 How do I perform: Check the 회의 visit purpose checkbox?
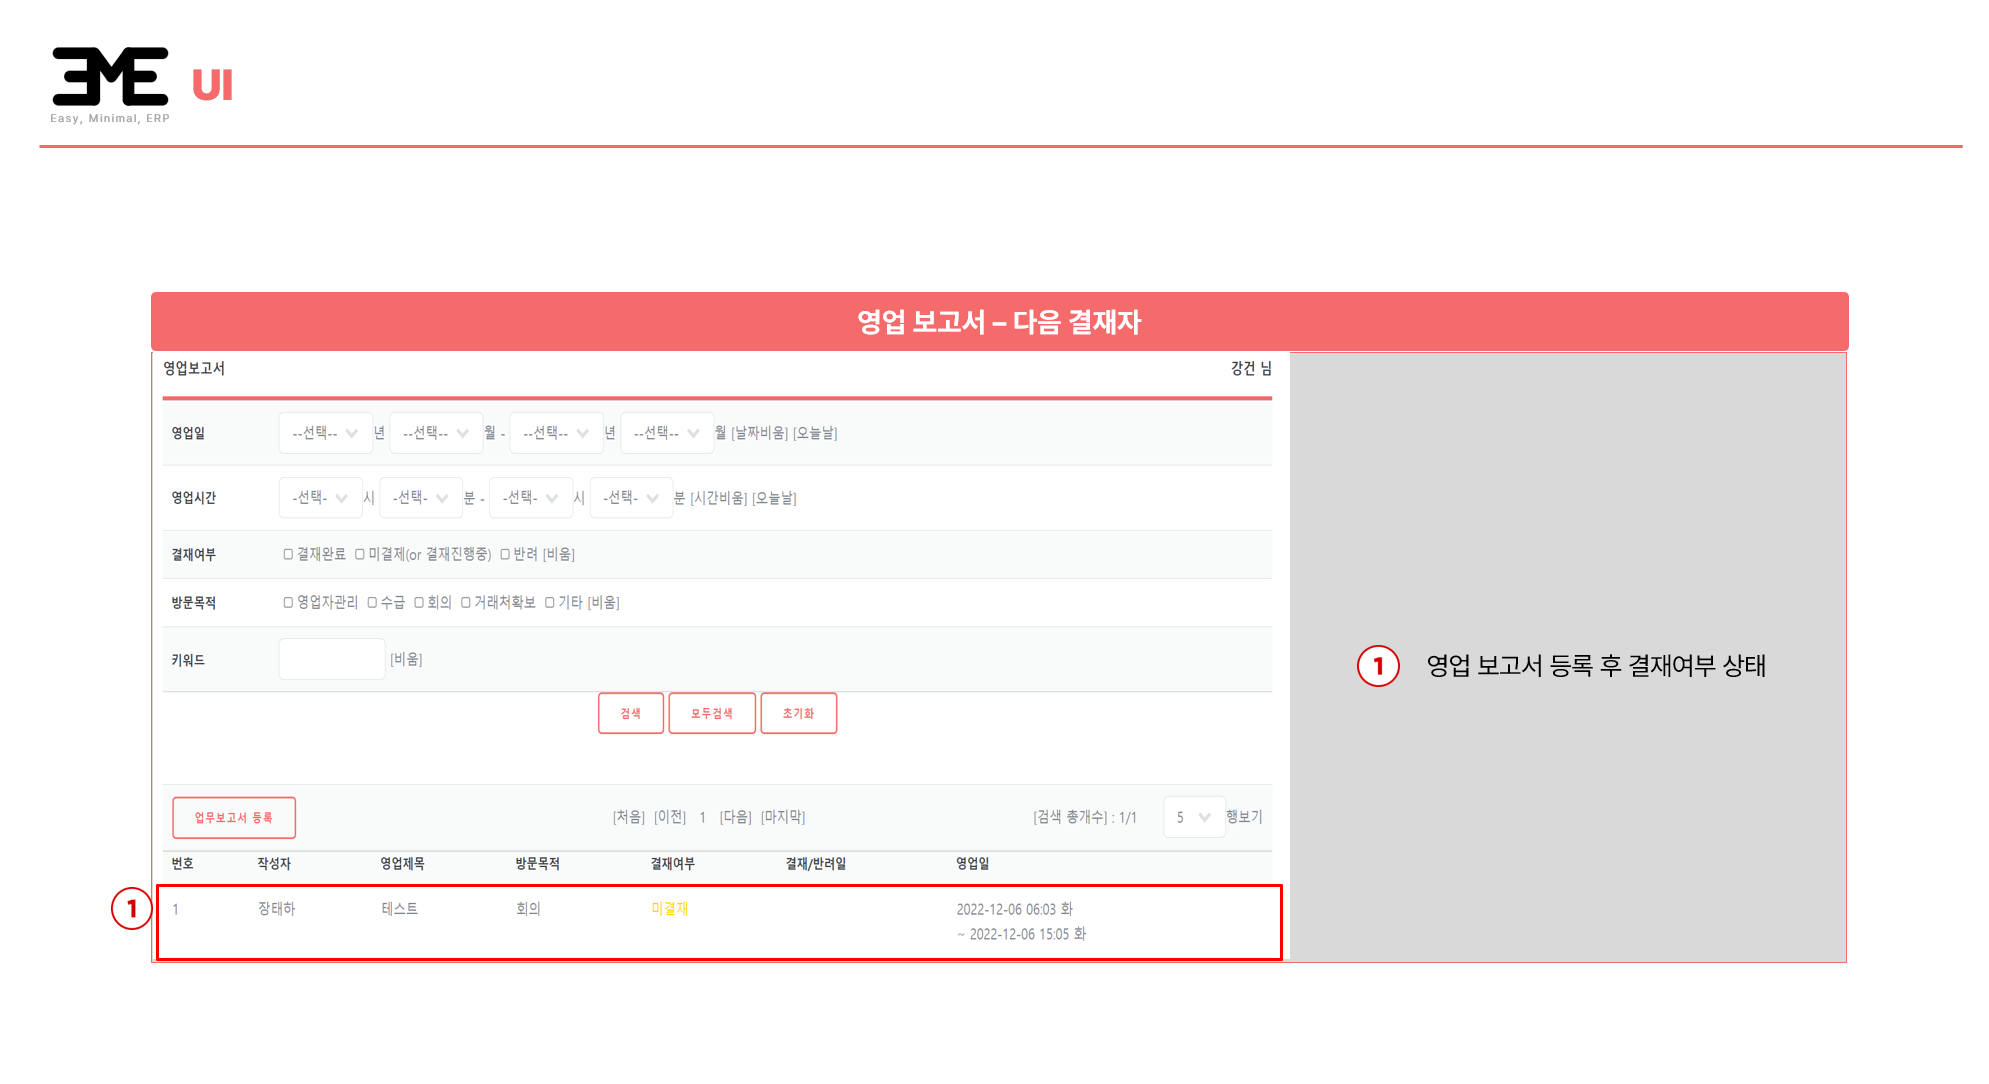tap(419, 602)
